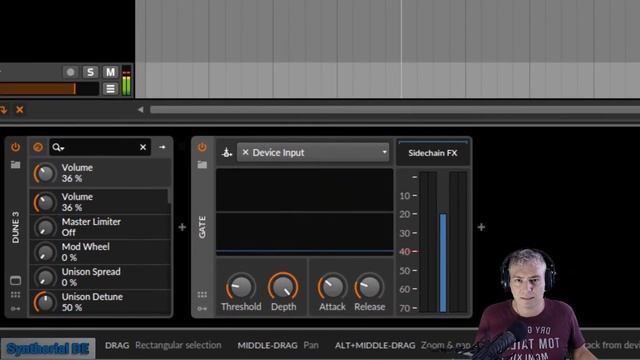
Task: Click Gate sidechain source icon
Action: click(x=227, y=153)
